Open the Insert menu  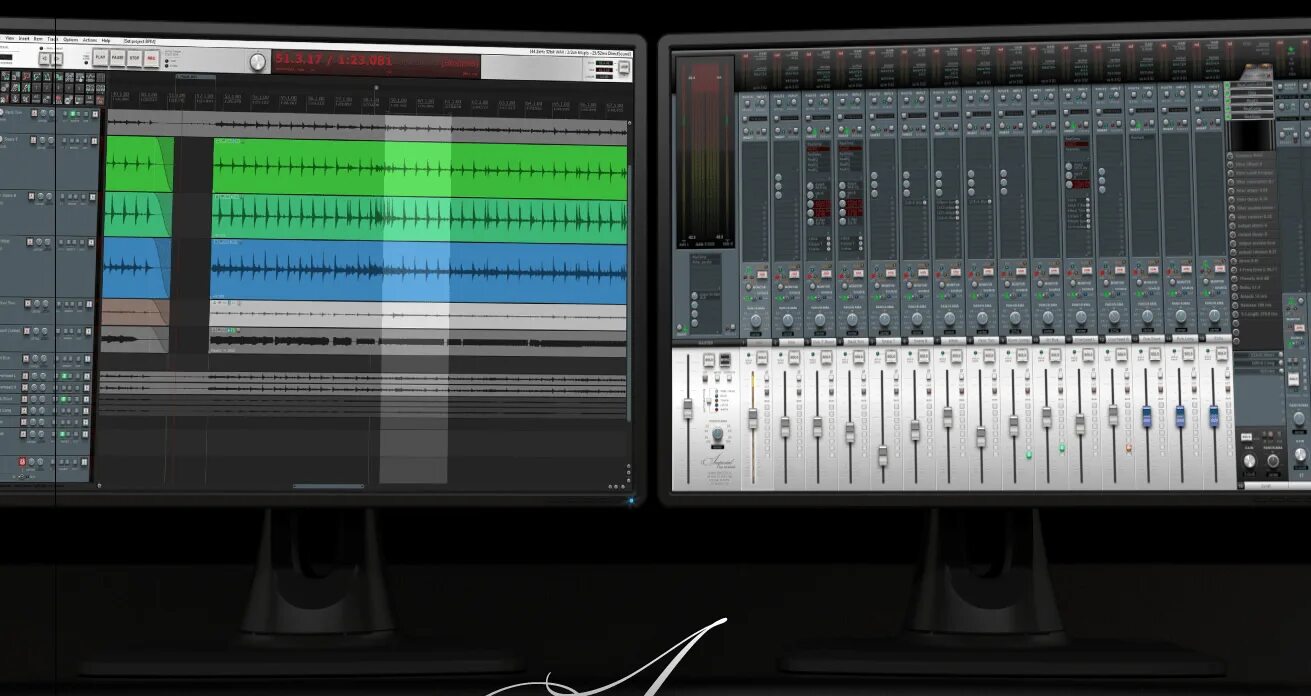23,39
